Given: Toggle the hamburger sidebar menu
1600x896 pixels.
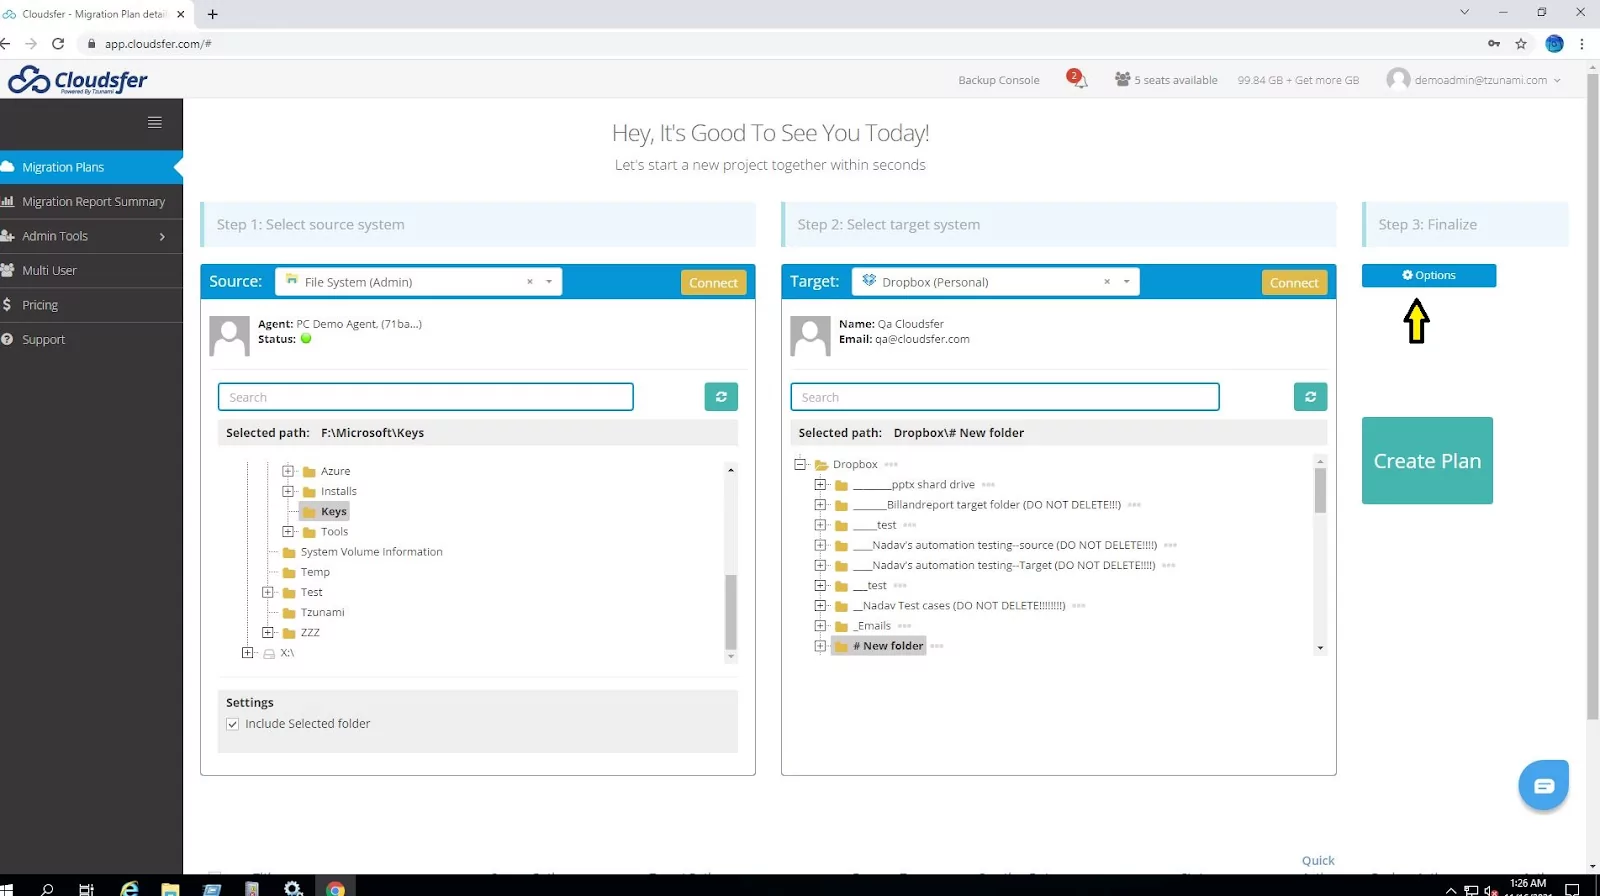Looking at the screenshot, I should tap(154, 122).
